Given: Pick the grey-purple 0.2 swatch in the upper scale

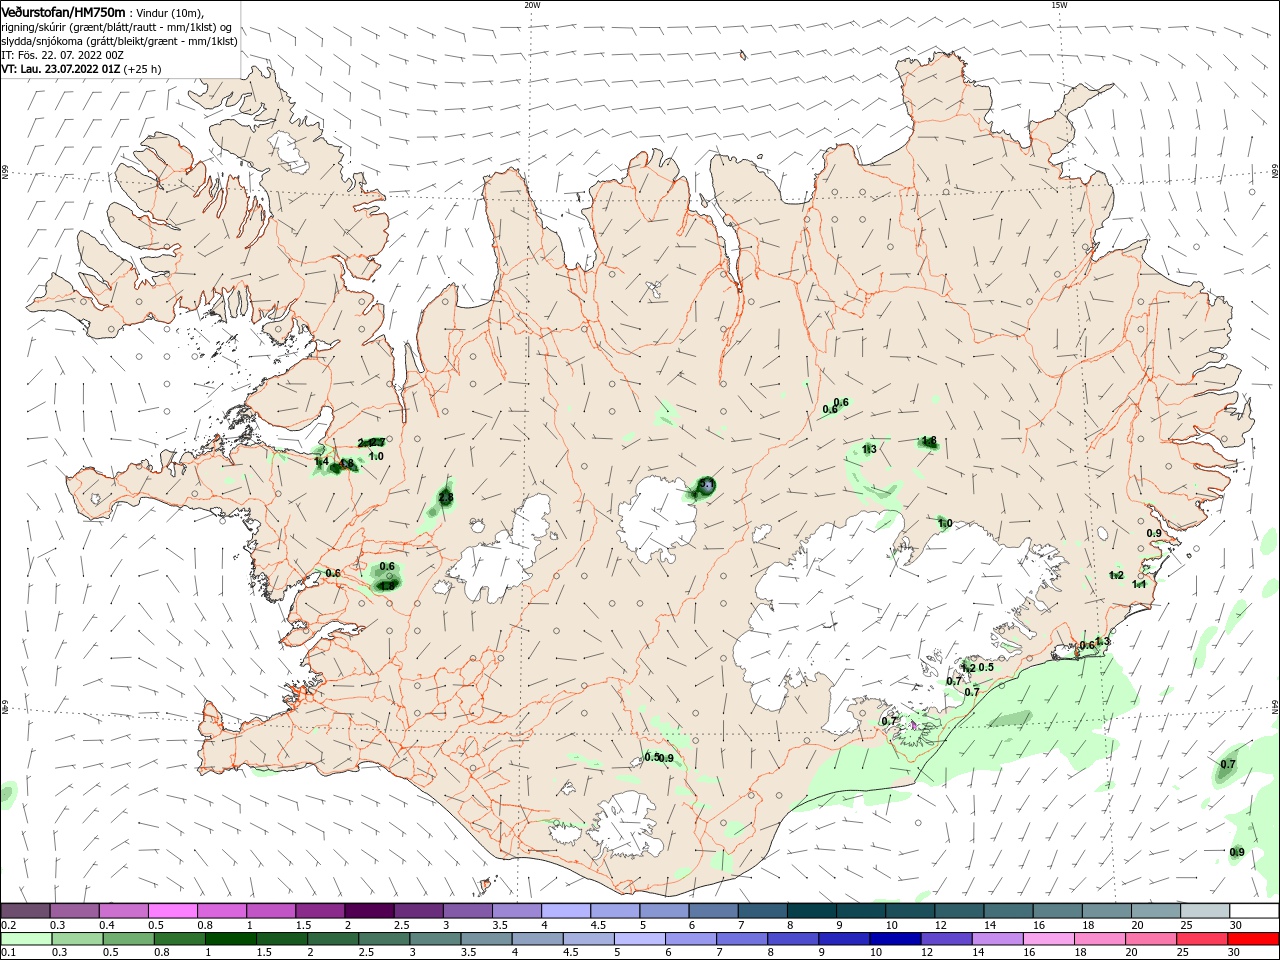Looking at the screenshot, I should click(x=25, y=910).
